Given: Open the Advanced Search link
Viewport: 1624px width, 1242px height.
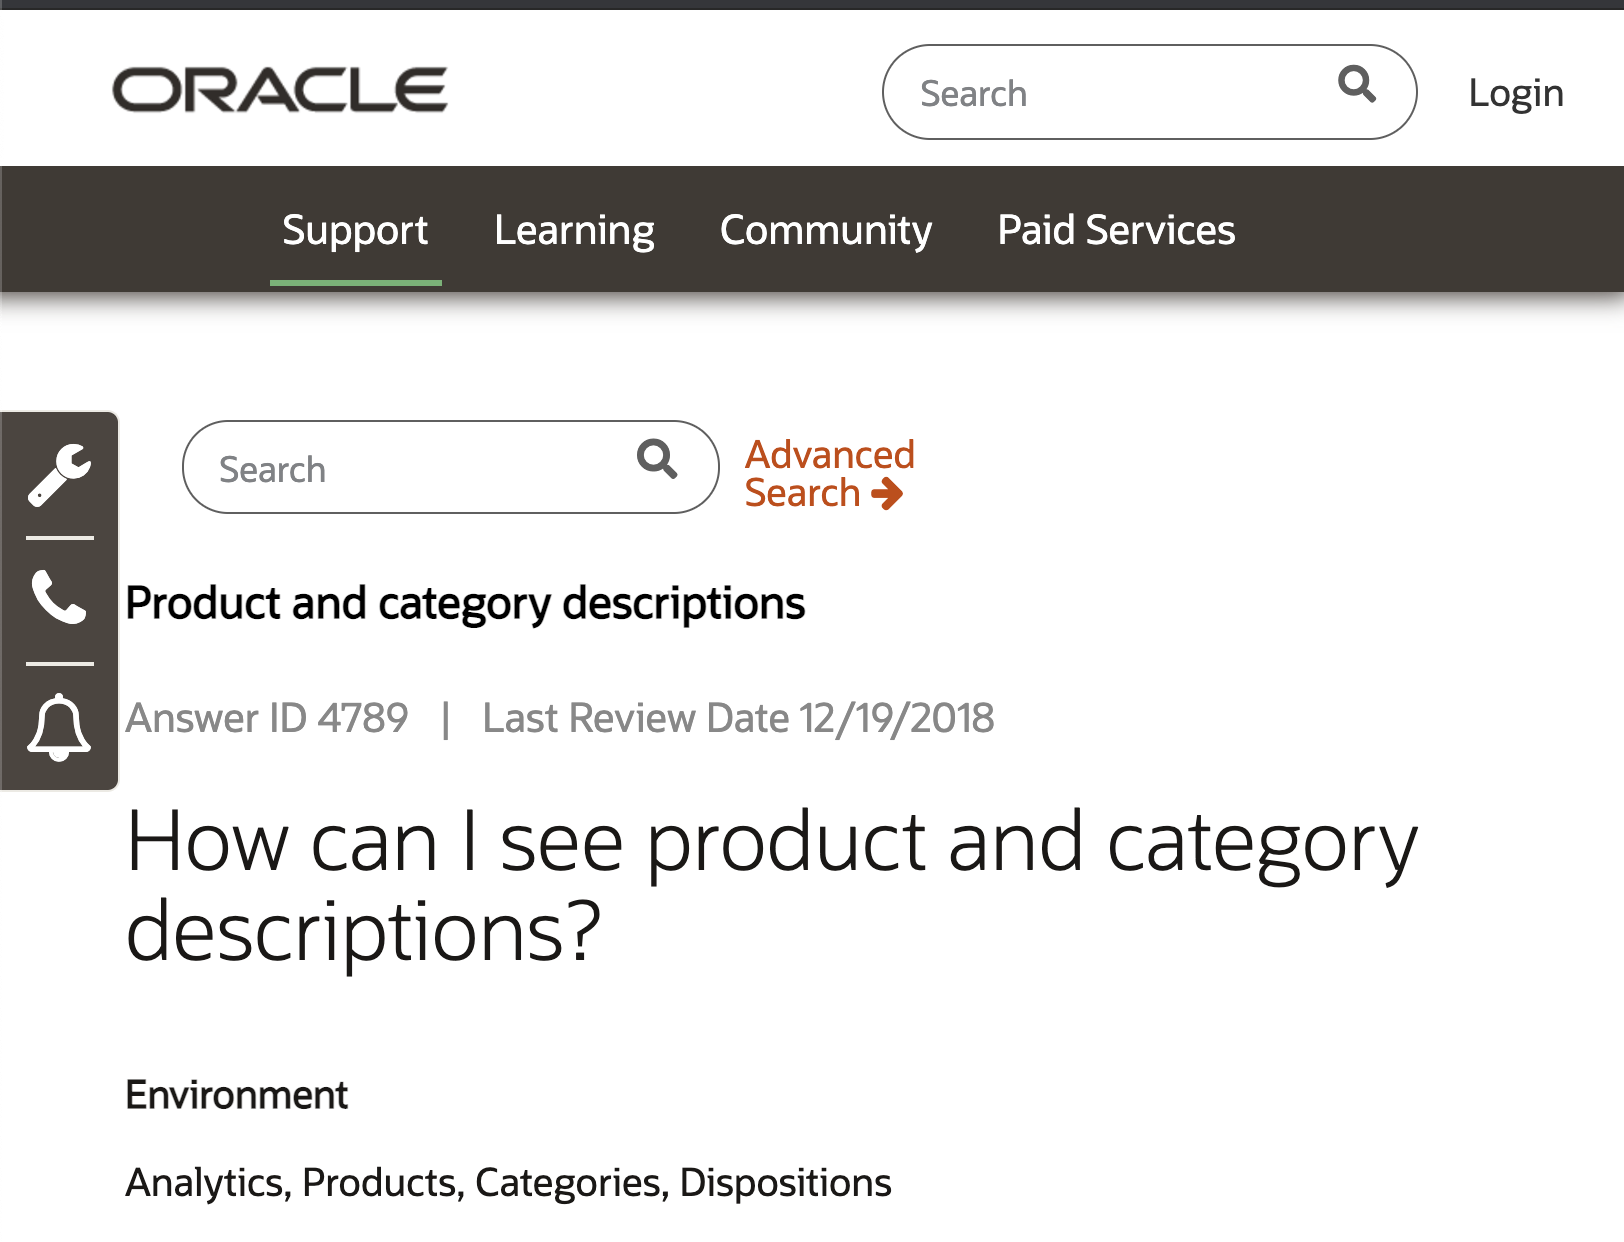Looking at the screenshot, I should click(x=829, y=456).
